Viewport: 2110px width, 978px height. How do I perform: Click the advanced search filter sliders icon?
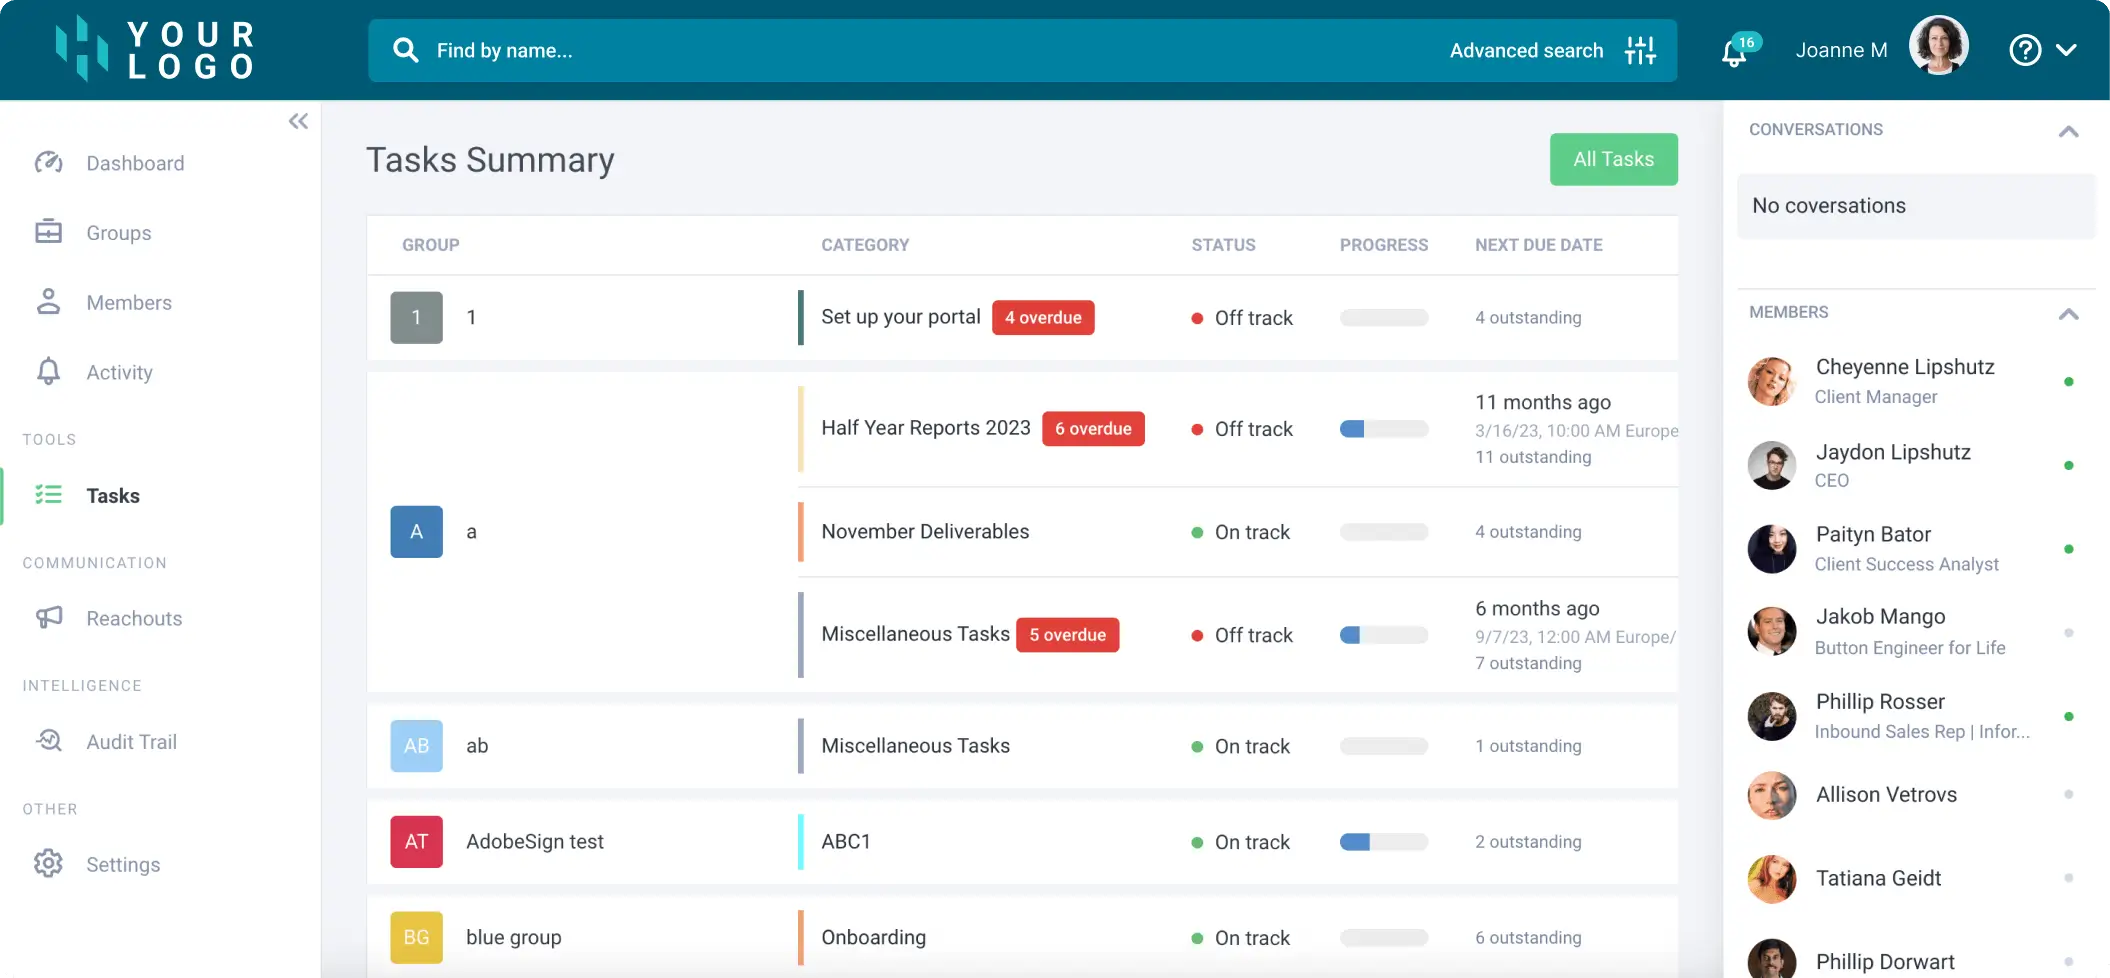click(1640, 50)
